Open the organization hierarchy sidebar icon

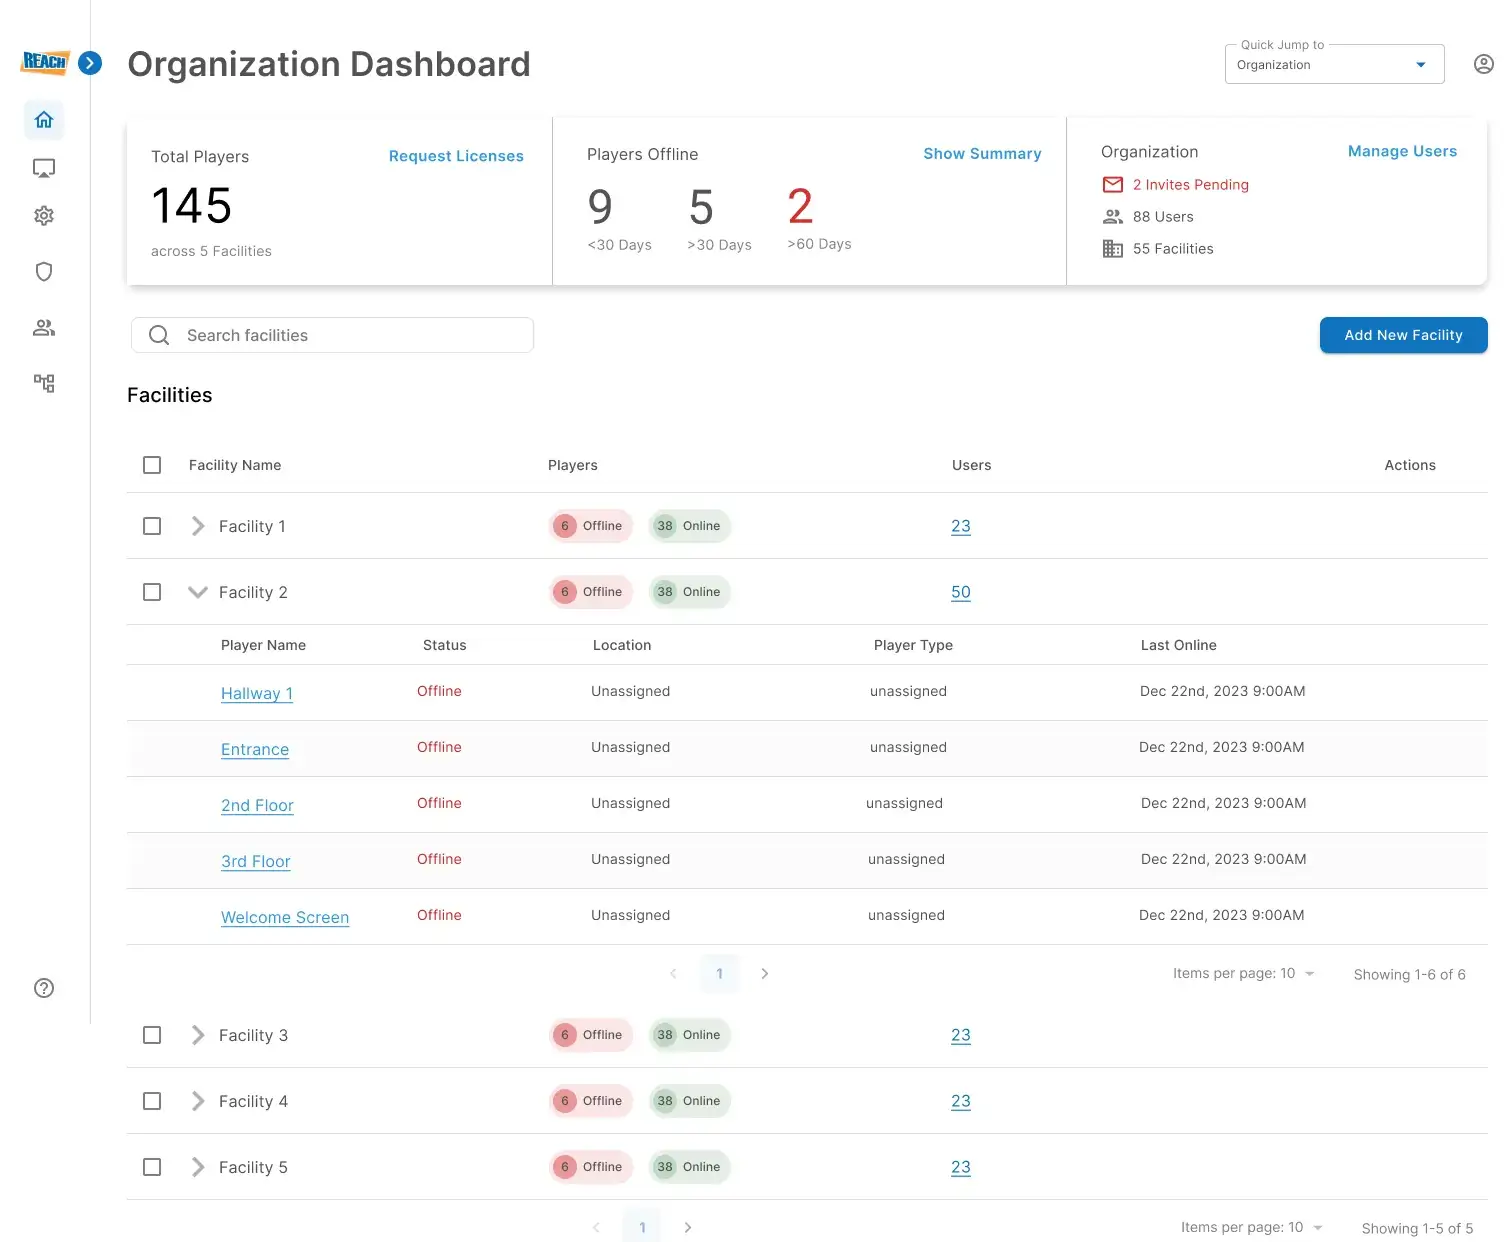click(x=44, y=383)
